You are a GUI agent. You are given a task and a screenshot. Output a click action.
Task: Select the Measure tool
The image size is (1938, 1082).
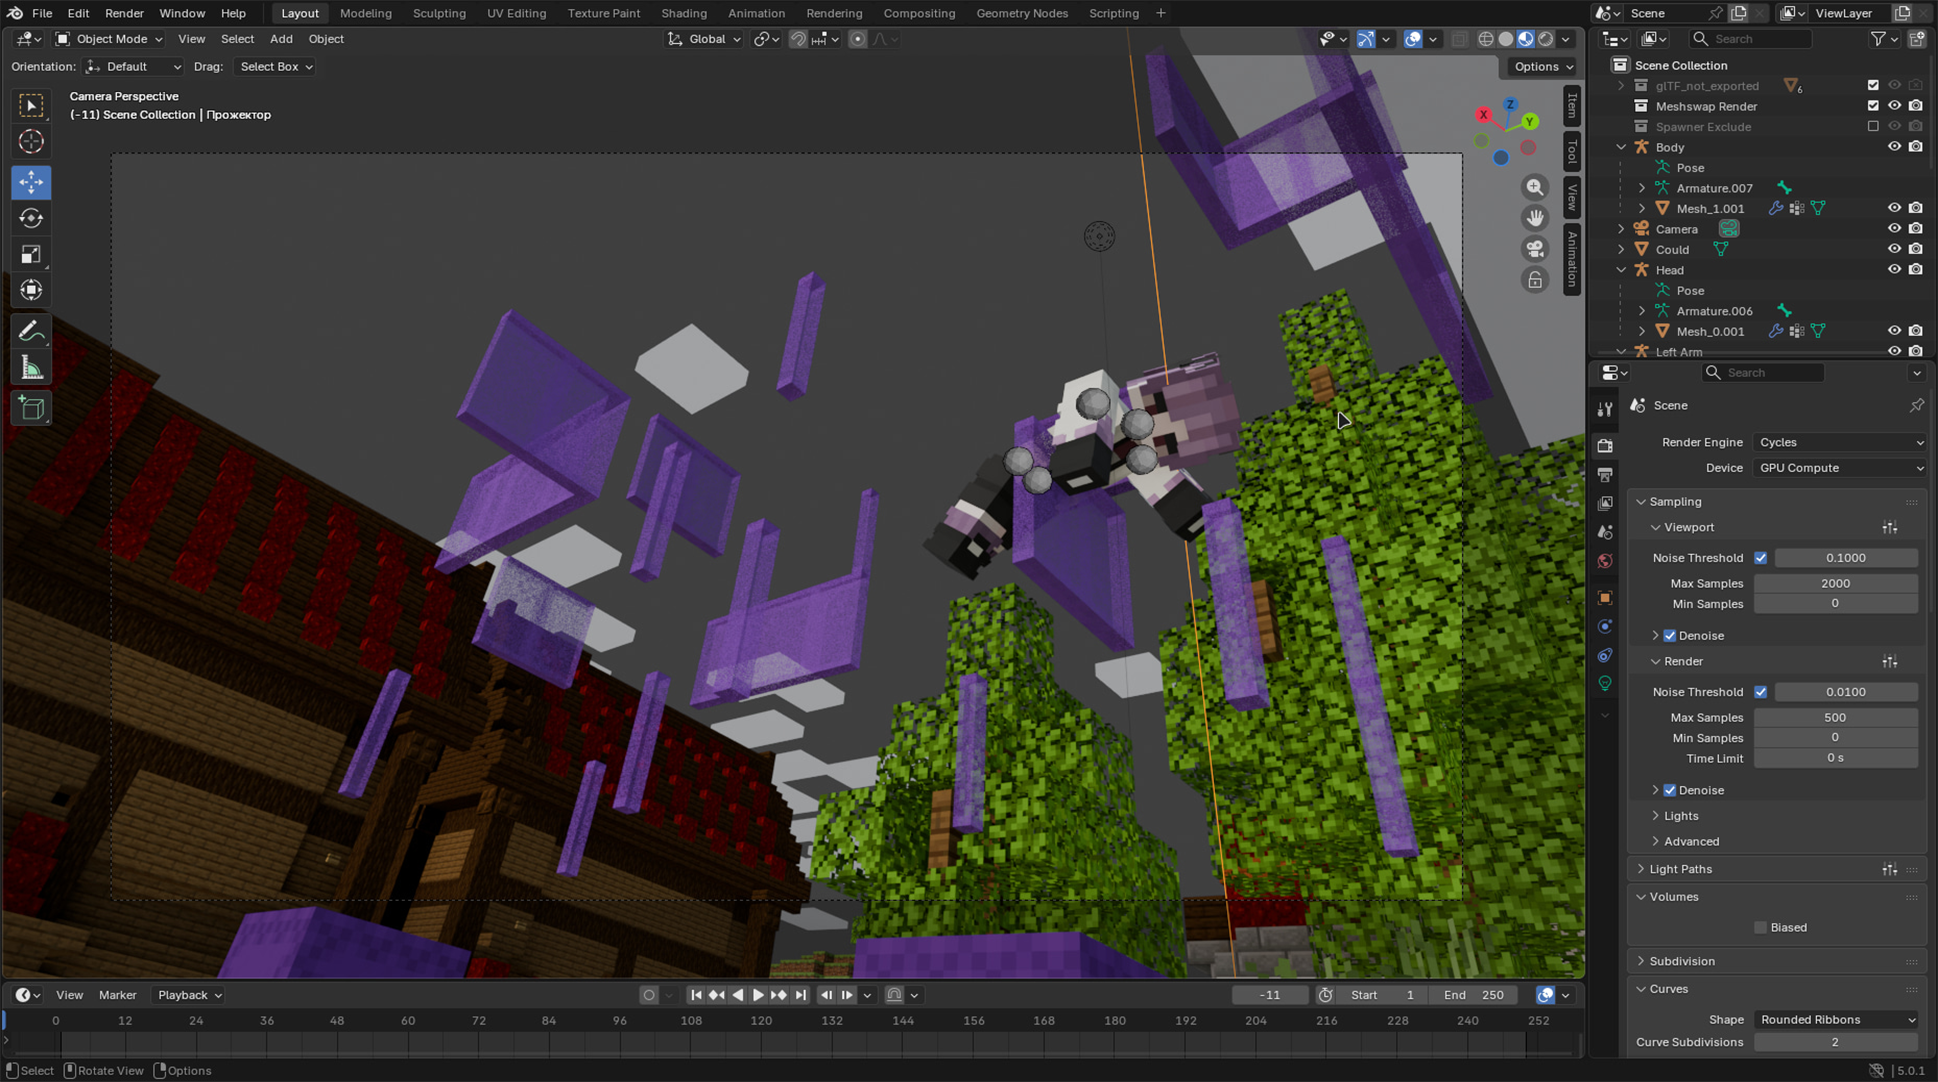(x=31, y=368)
